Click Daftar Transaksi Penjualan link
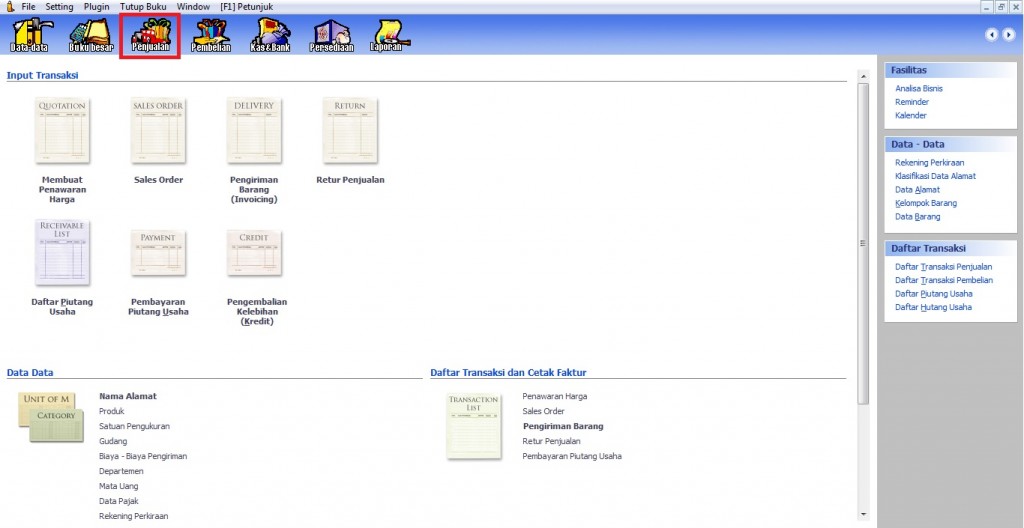This screenshot has height=528, width=1024. 943,267
